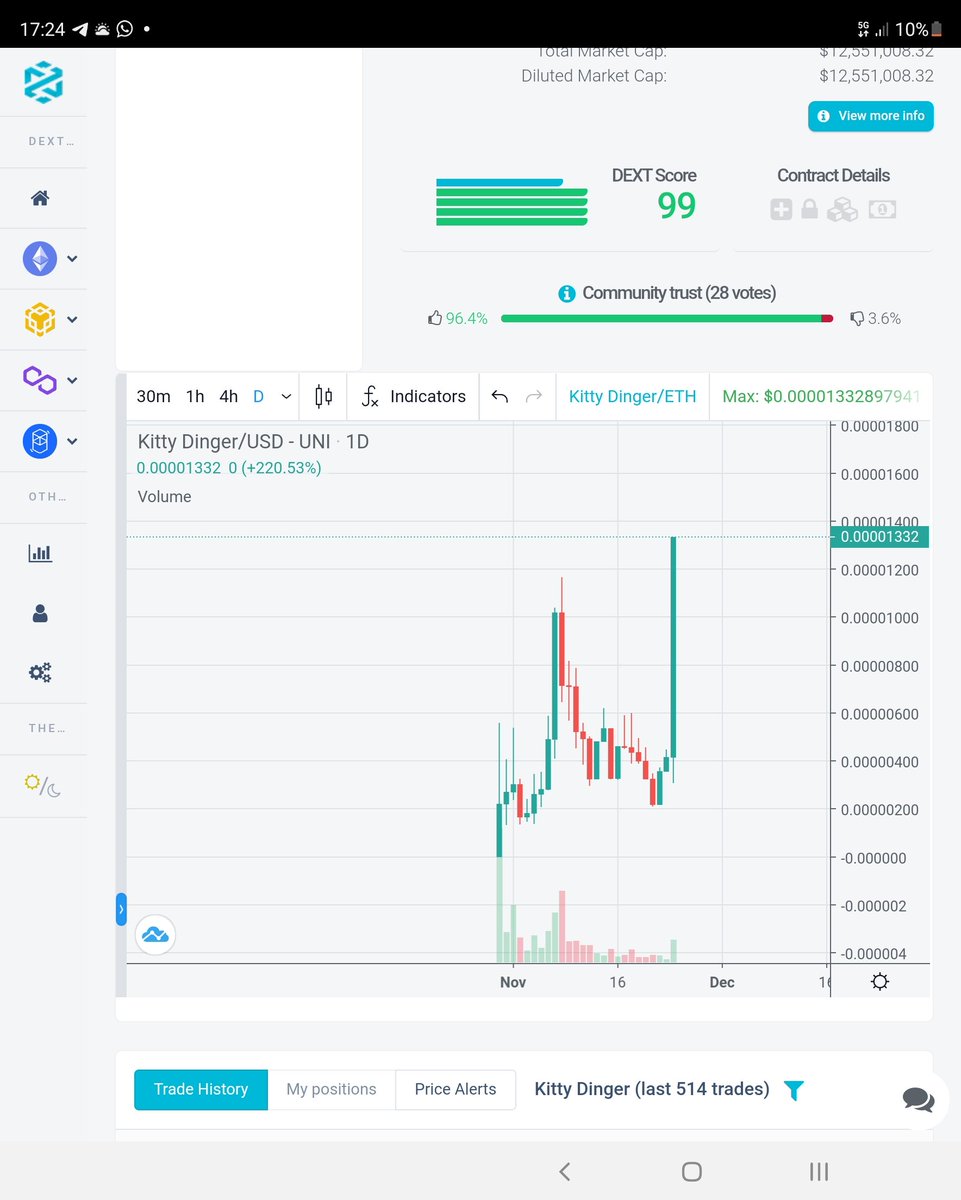Open the DEXTools logo home
Screen dimensions: 961x1200
(x=43, y=82)
